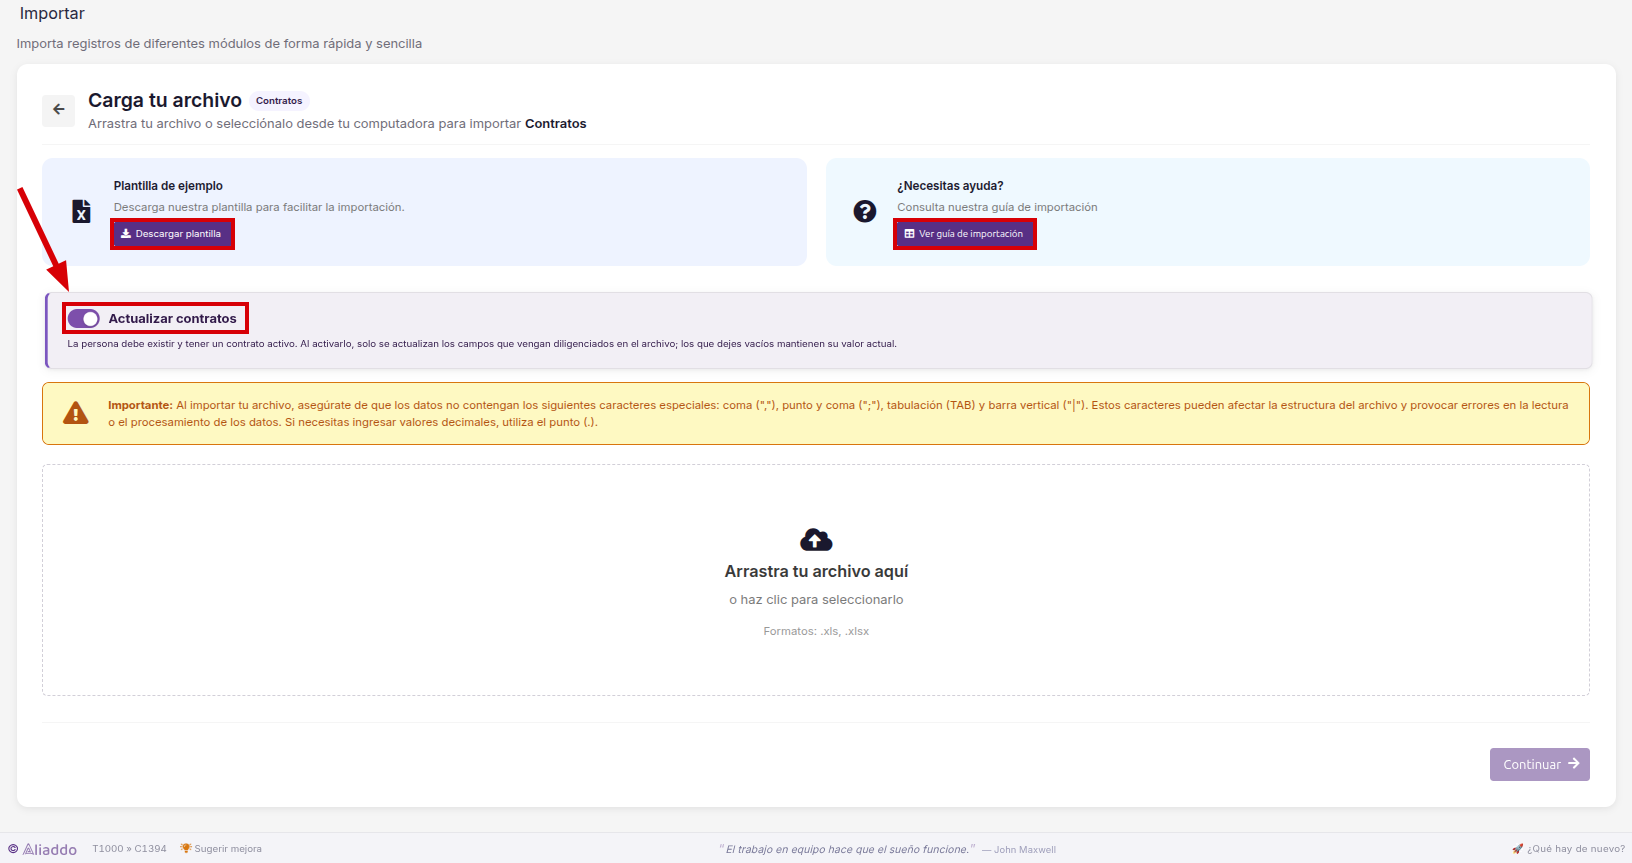The image size is (1632, 863).
Task: Click the warning triangle icon in the Importante notice
Action: coord(76,413)
